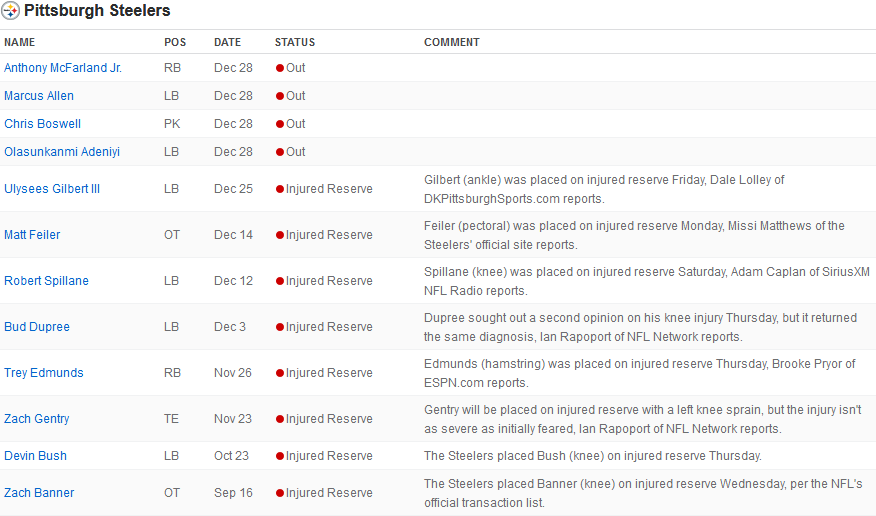876x516 pixels.
Task: Open Zach Banner player page
Action: tap(39, 493)
